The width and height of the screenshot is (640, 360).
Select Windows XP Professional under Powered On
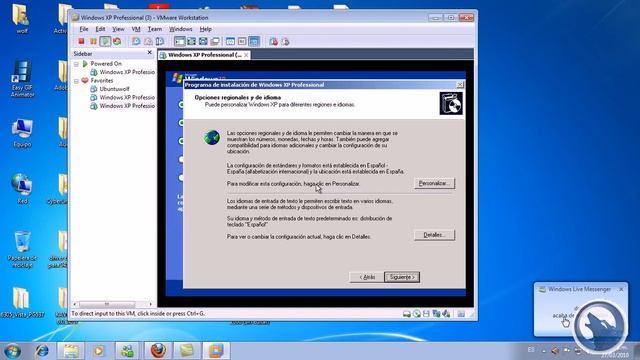[x=127, y=72]
